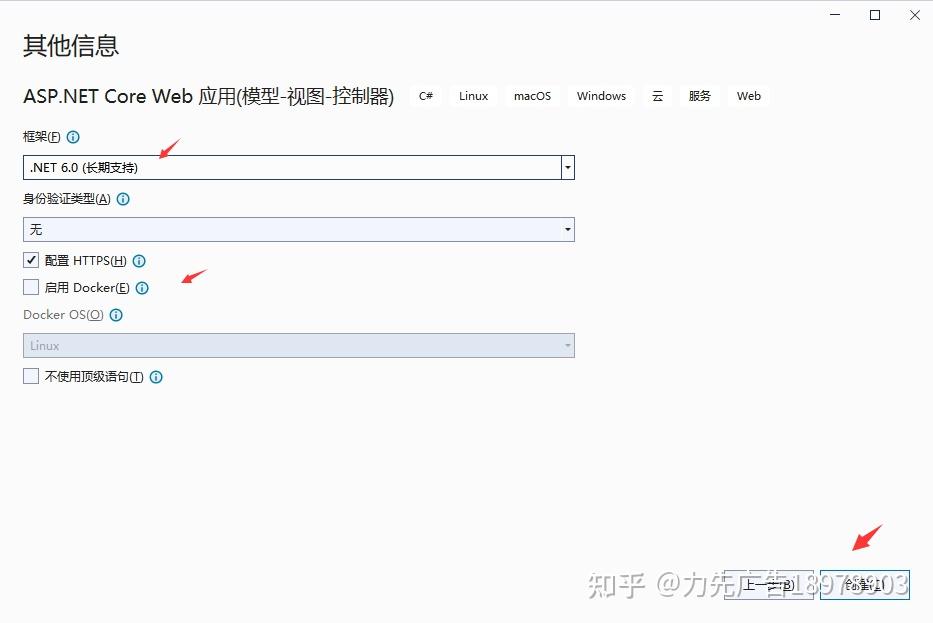Open the .NET 6.0 framework dropdown
Viewport: 933px width, 623px height.
pos(299,168)
